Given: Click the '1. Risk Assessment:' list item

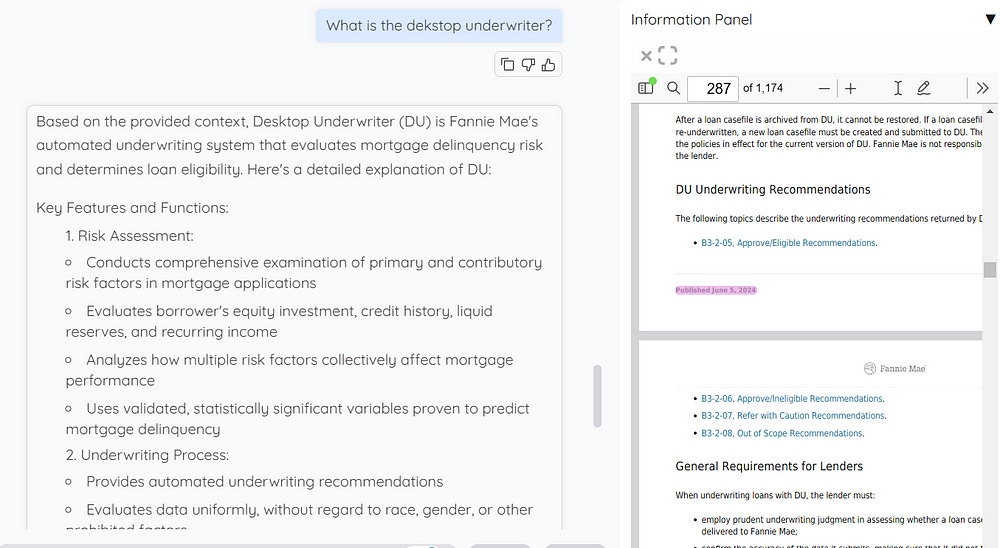Looking at the screenshot, I should coord(129,236).
